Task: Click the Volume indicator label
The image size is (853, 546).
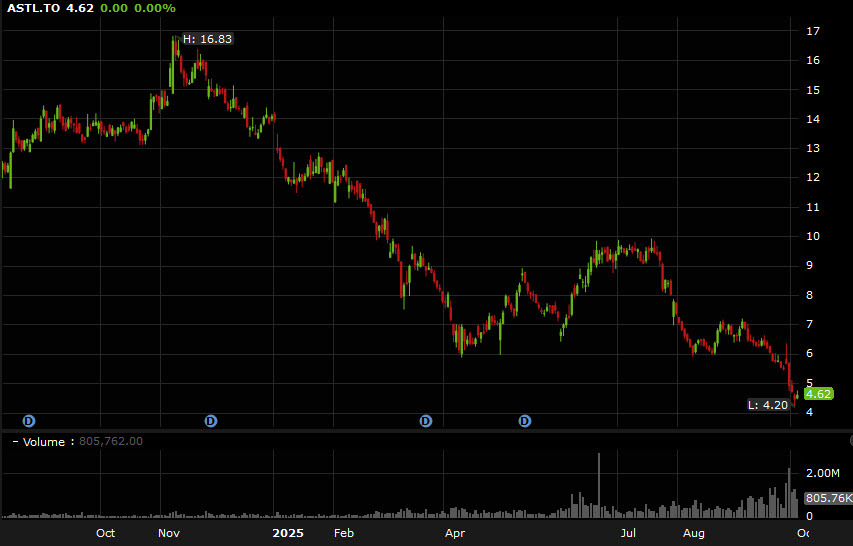Action: pyautogui.click(x=45, y=442)
